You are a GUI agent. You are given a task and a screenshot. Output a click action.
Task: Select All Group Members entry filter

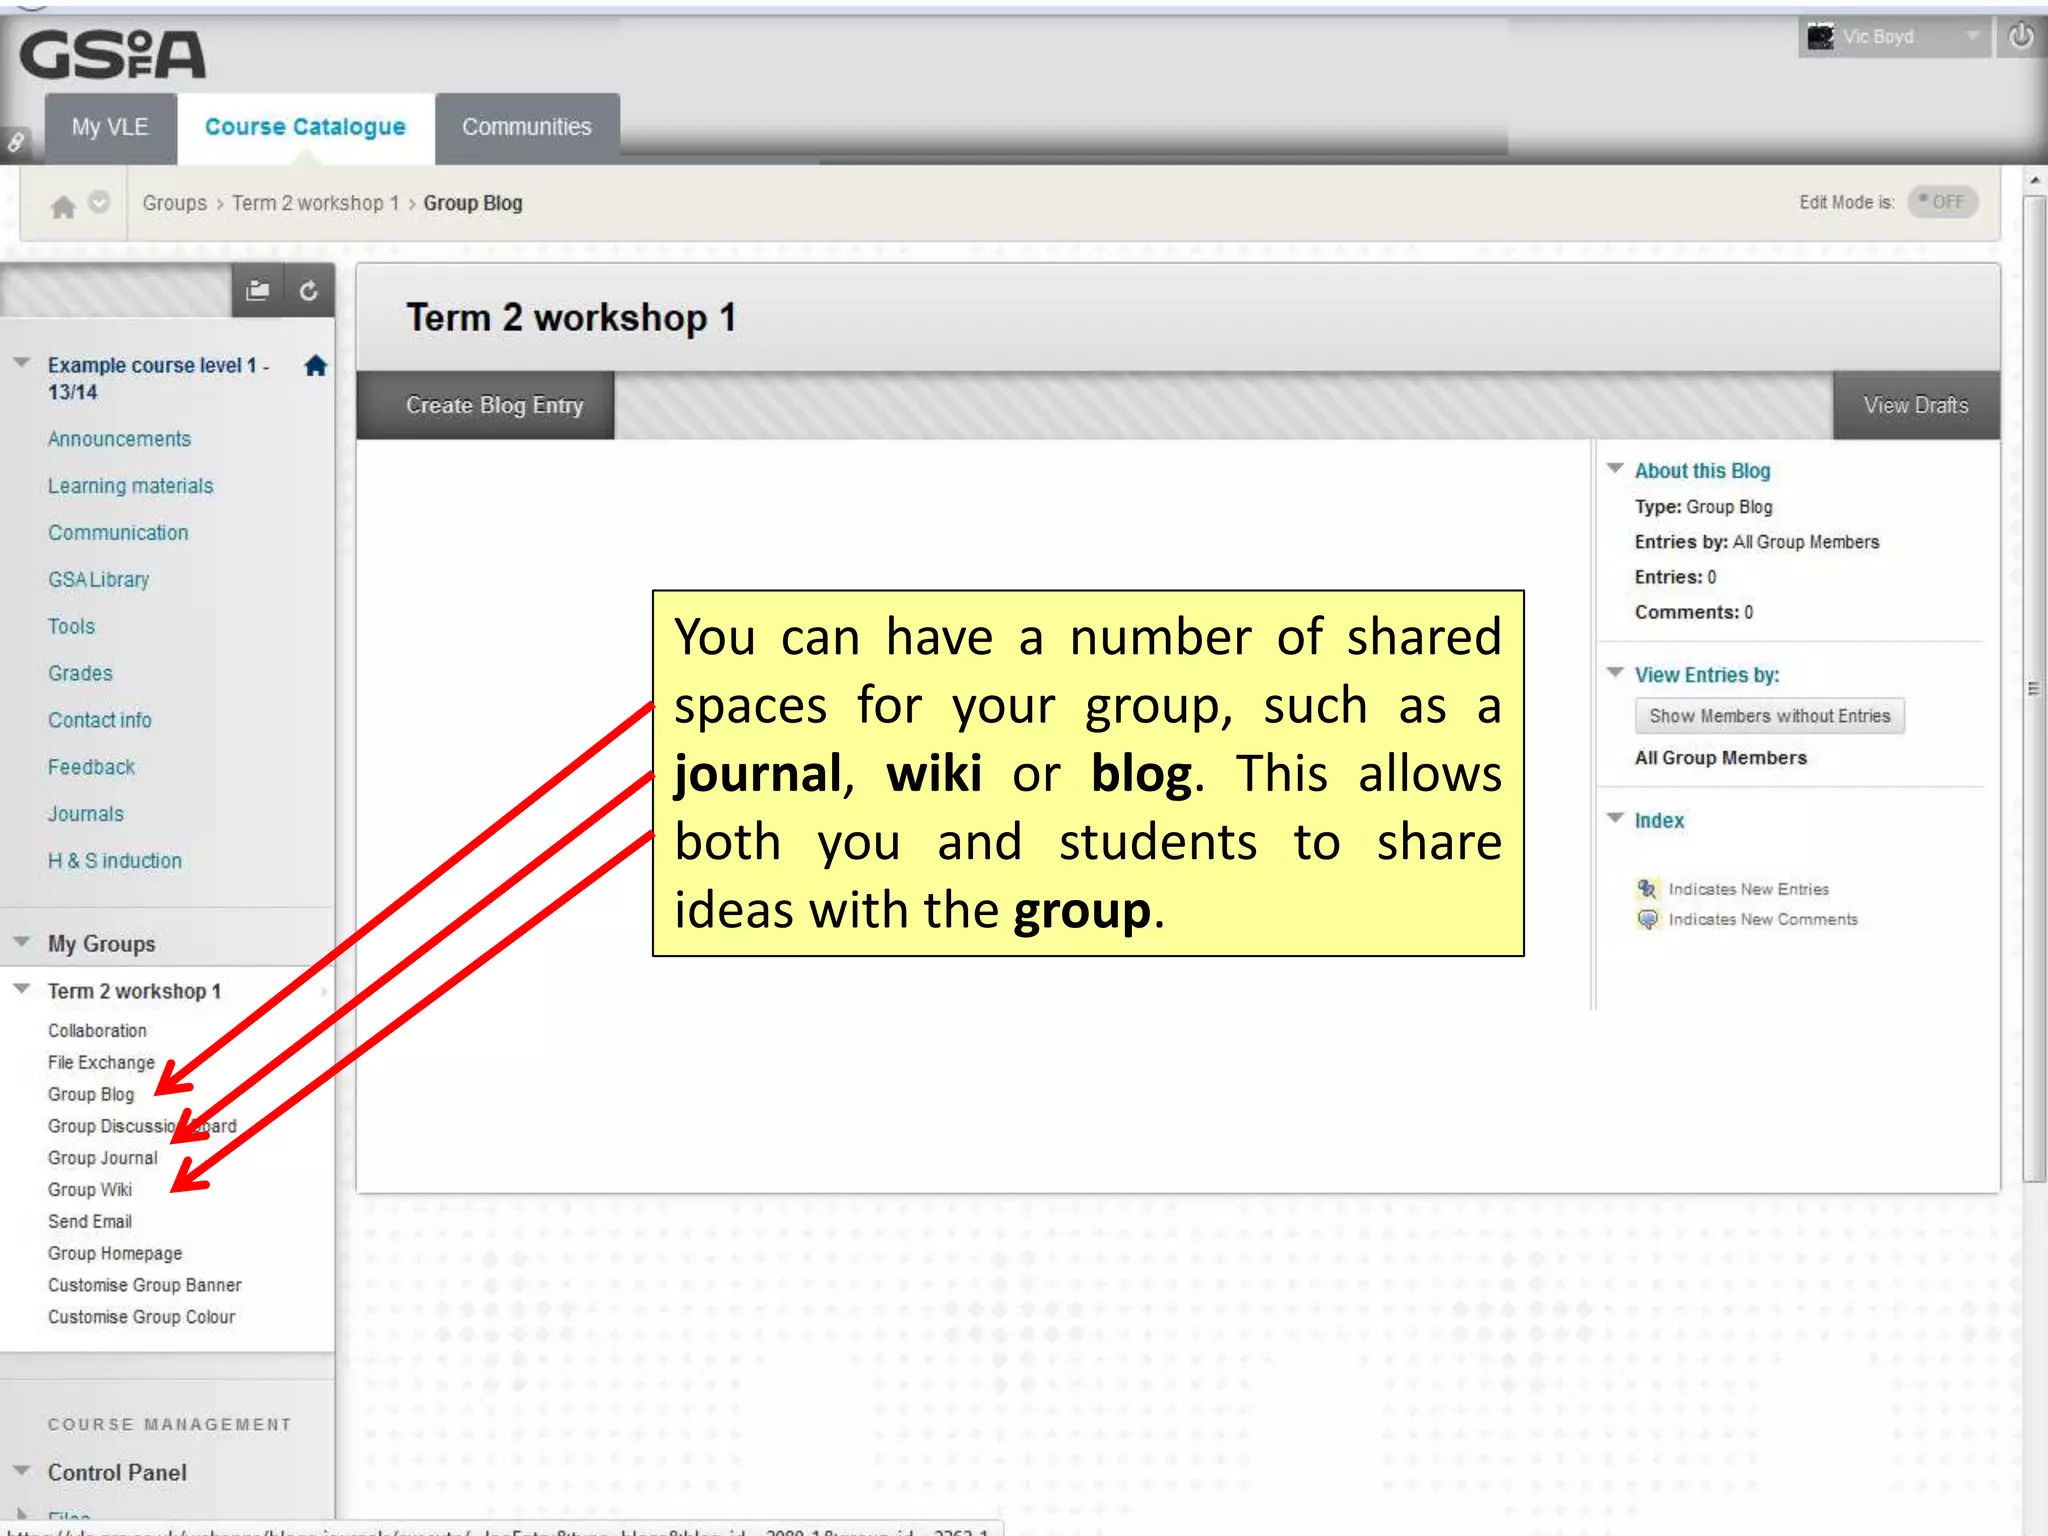point(1720,758)
